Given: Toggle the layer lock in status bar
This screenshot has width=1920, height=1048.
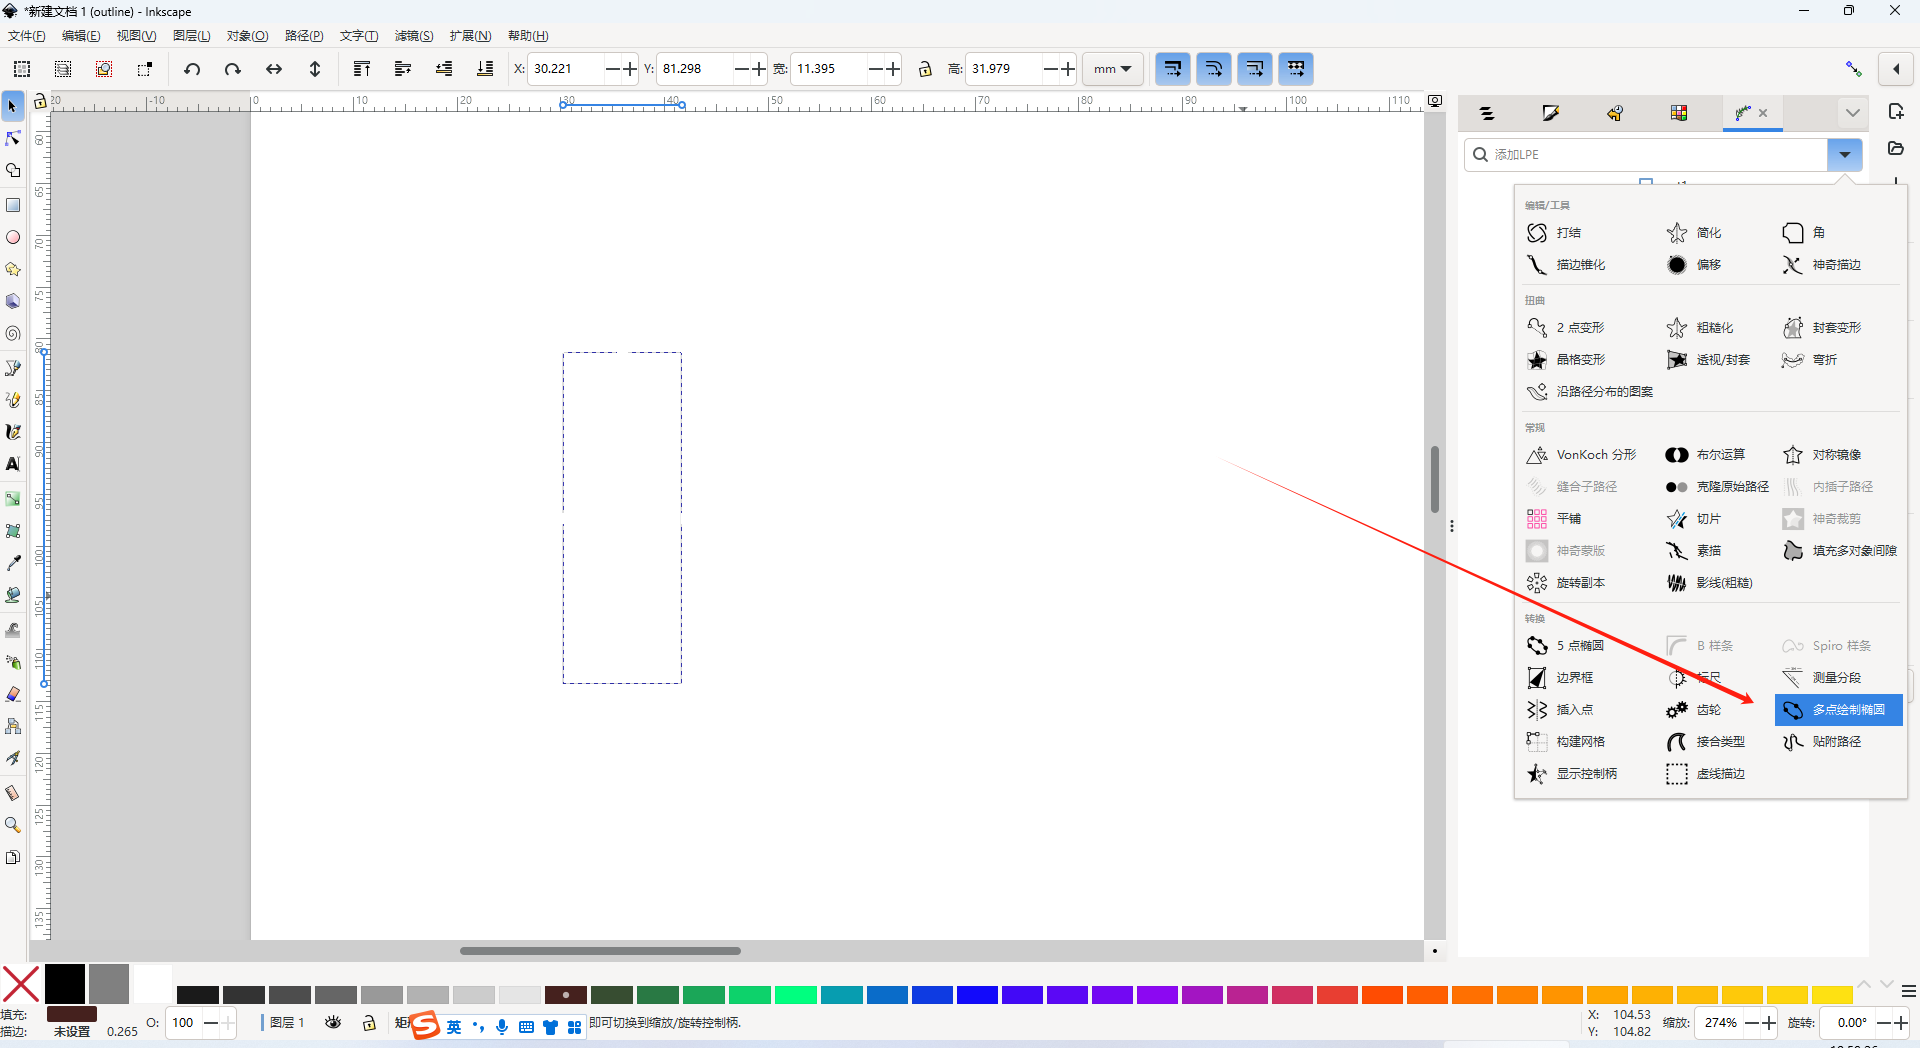Looking at the screenshot, I should pyautogui.click(x=369, y=1023).
